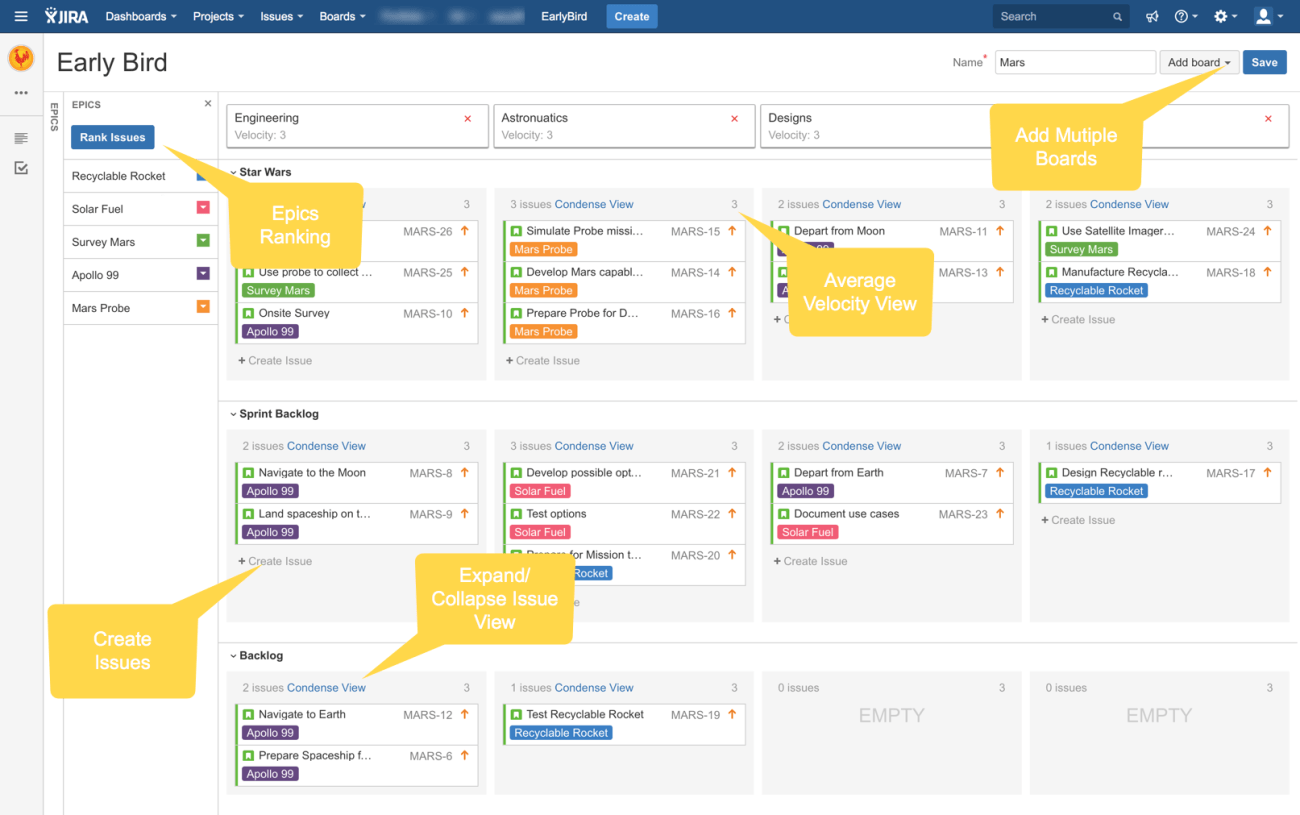1300x815 pixels.
Task: Open the Add board dropdown
Action: (x=1199, y=62)
